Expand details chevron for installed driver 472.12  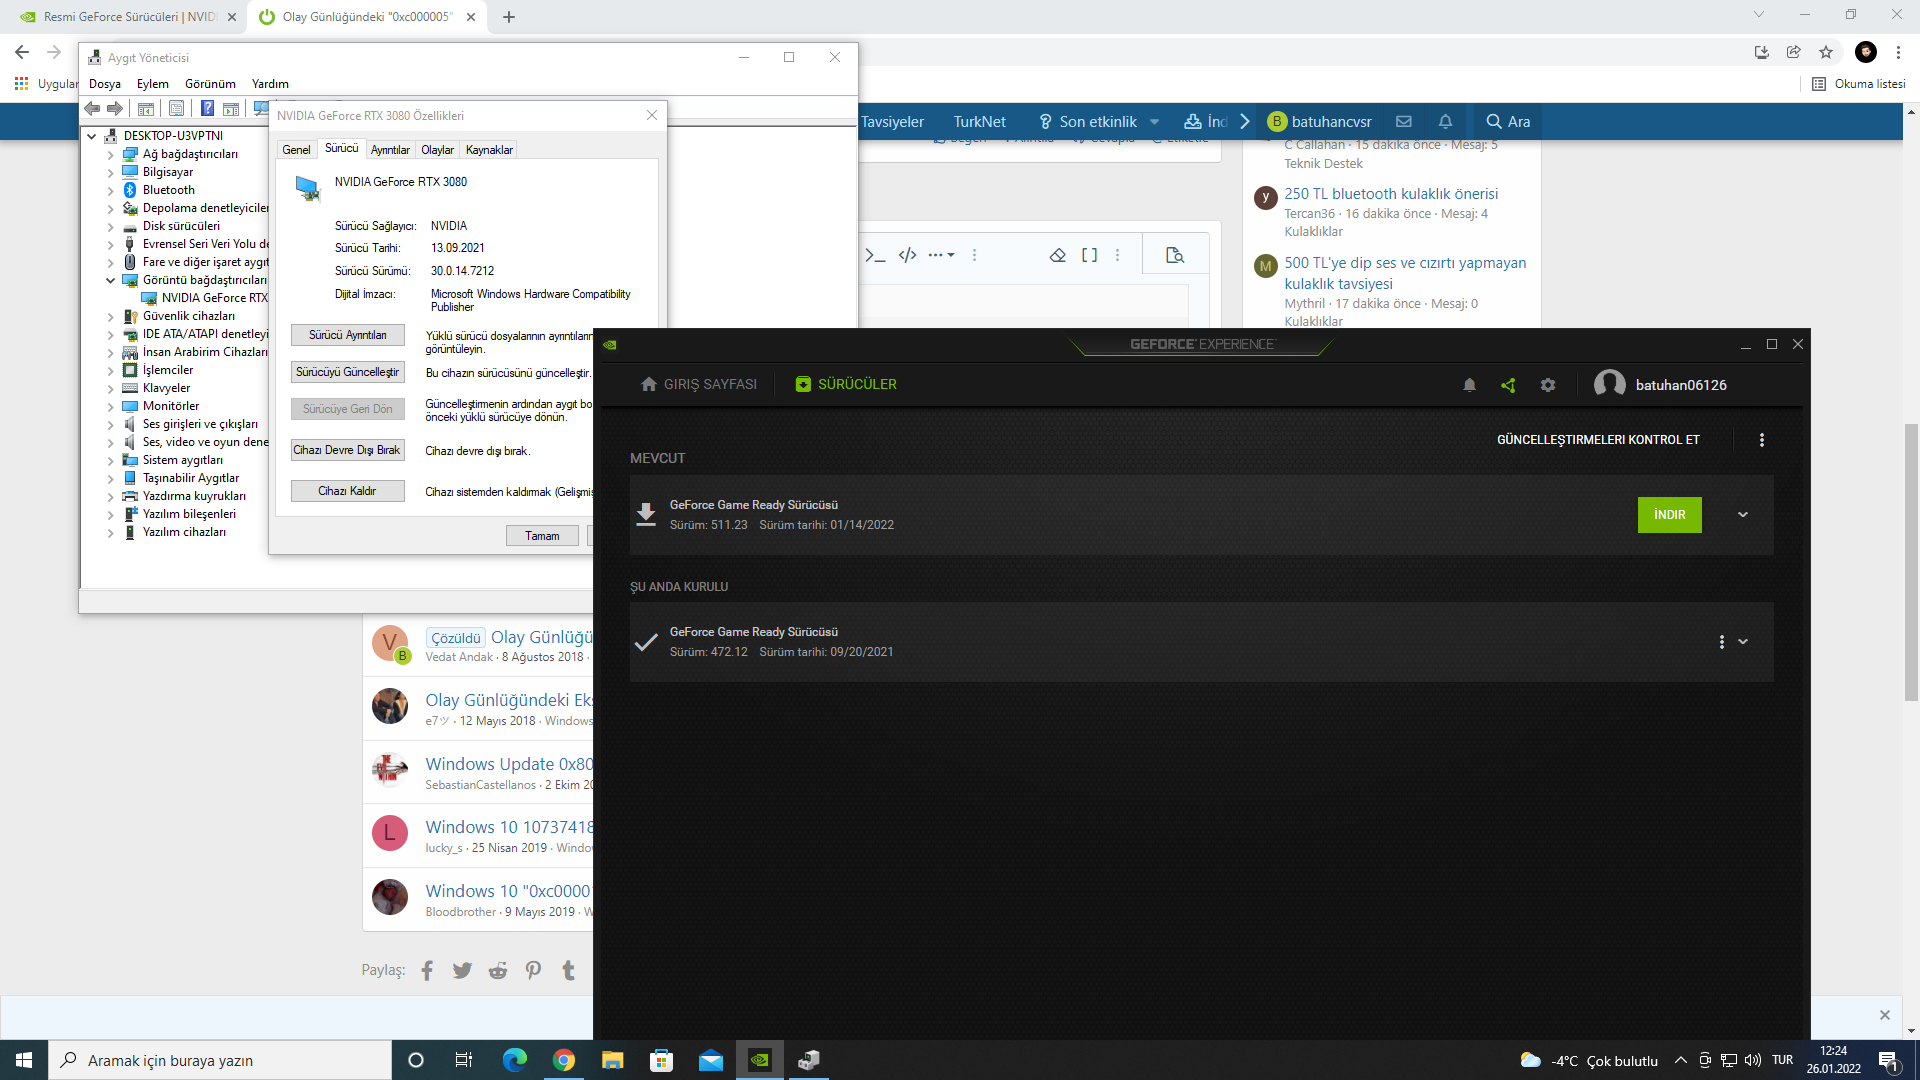tap(1743, 642)
